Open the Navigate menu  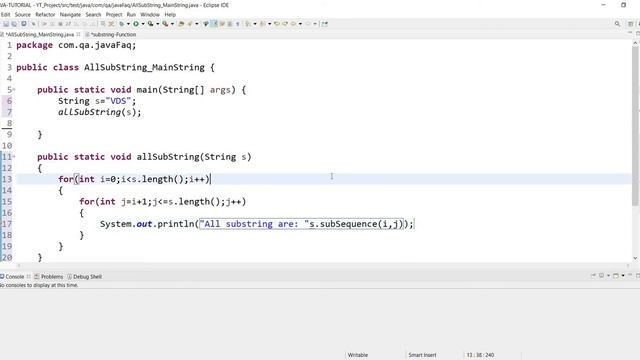click(70, 14)
